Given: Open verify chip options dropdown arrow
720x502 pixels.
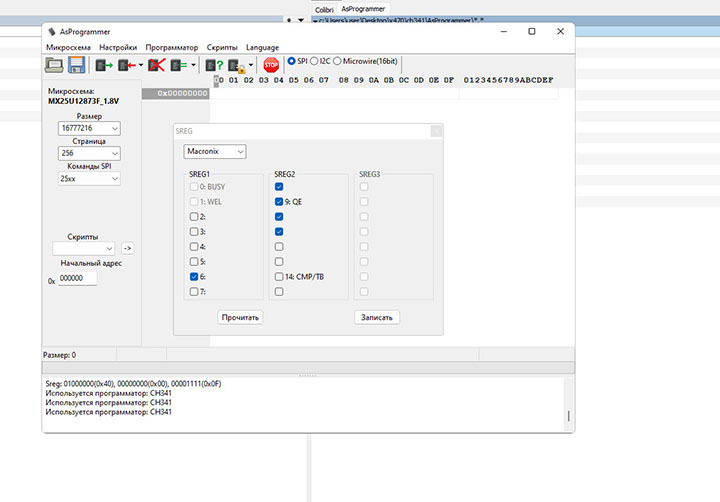Looking at the screenshot, I should tap(193, 65).
